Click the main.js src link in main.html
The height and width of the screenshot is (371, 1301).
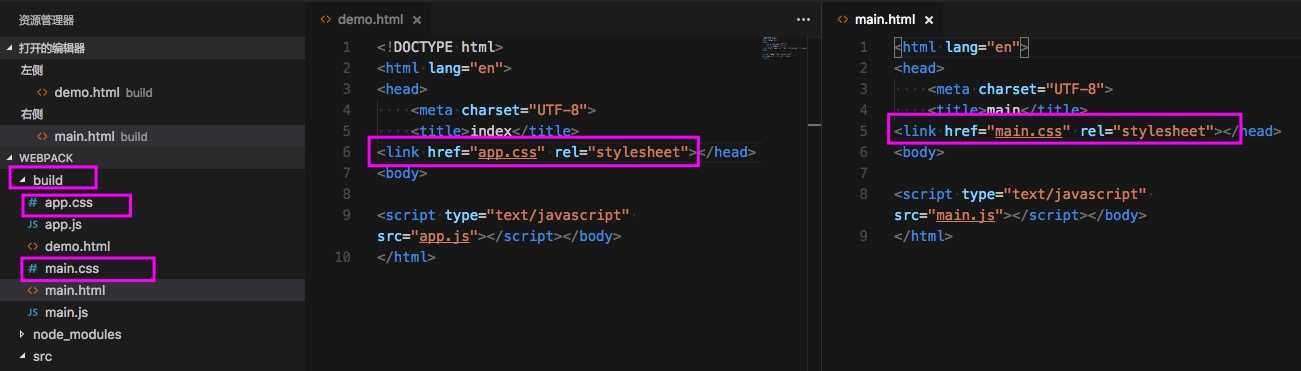(964, 215)
